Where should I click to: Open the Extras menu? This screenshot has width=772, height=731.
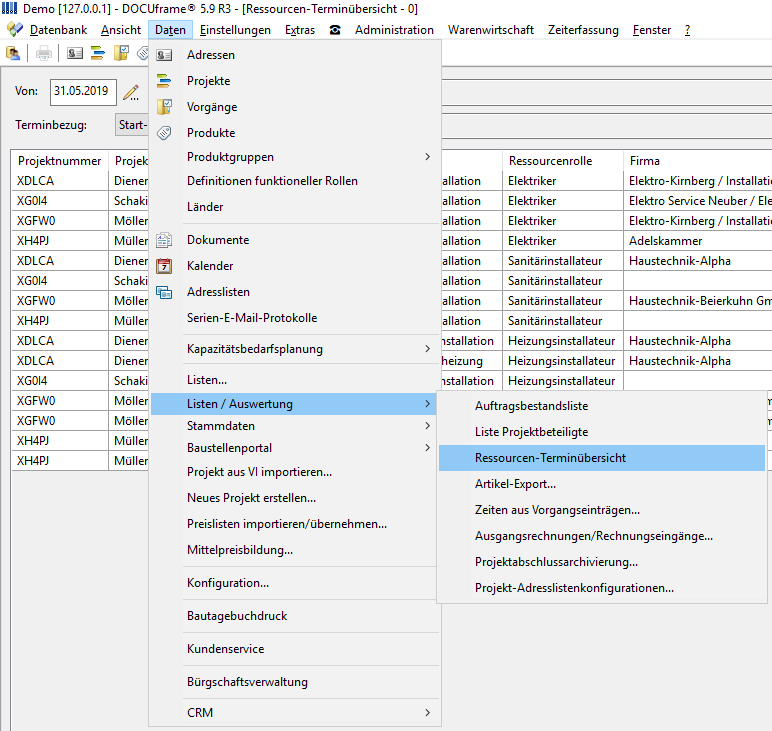point(299,30)
